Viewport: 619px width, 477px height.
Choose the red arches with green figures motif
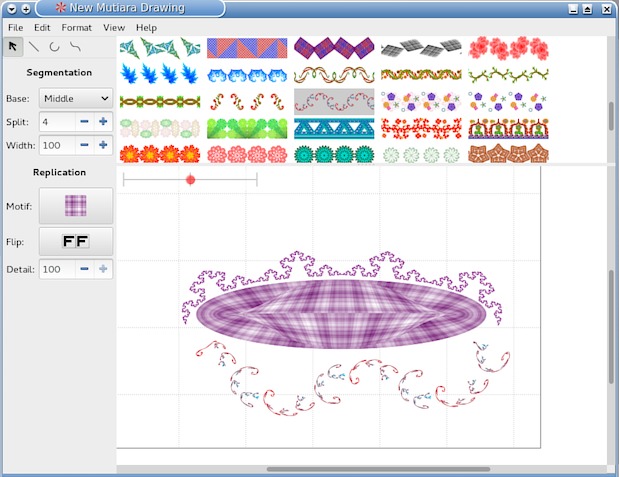(x=508, y=128)
